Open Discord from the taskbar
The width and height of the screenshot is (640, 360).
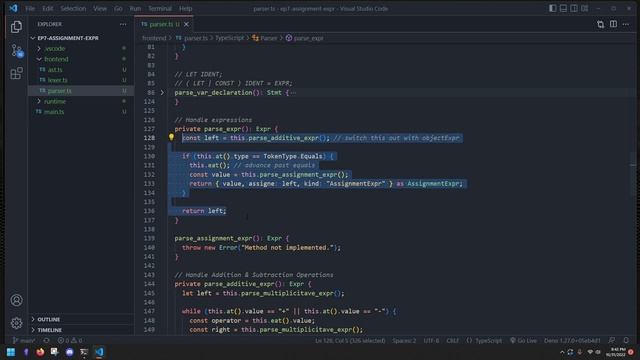pos(69,352)
